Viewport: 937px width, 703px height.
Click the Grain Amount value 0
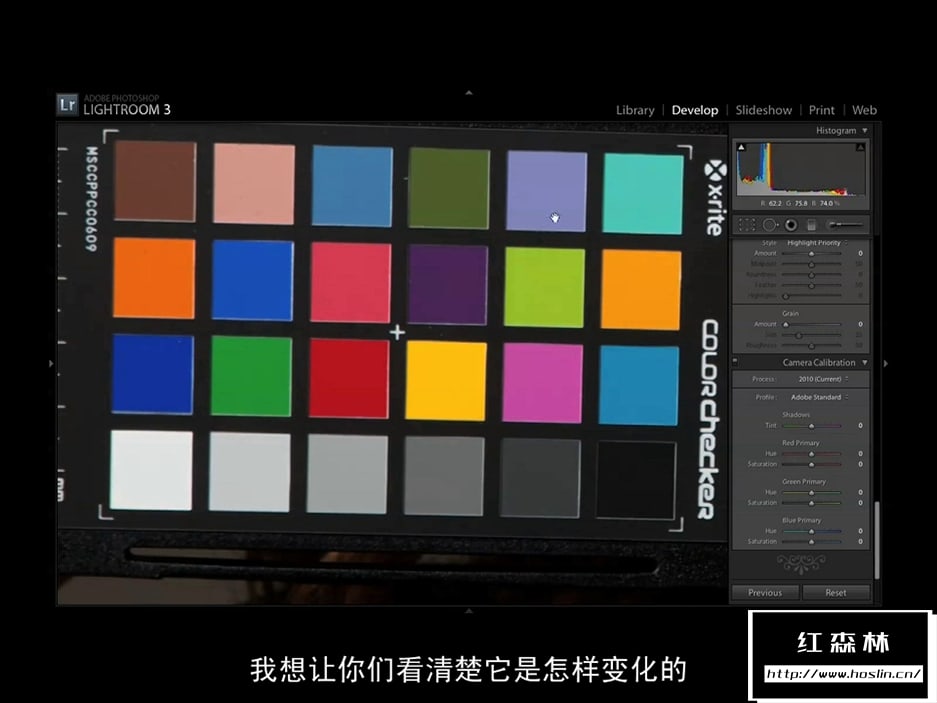861,324
